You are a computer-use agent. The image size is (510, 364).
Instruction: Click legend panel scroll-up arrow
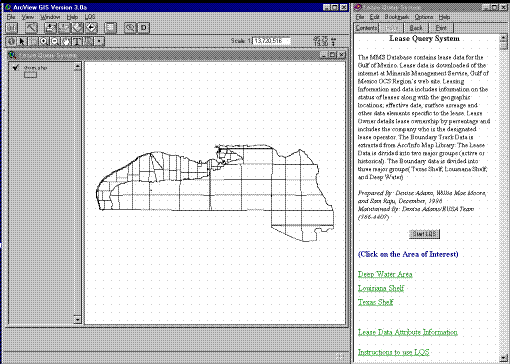coord(77,67)
